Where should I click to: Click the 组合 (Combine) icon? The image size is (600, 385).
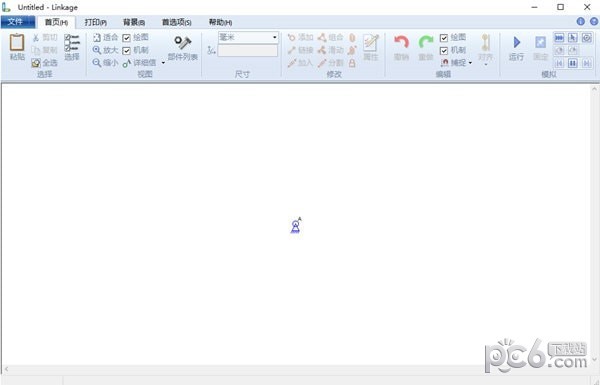(322, 38)
